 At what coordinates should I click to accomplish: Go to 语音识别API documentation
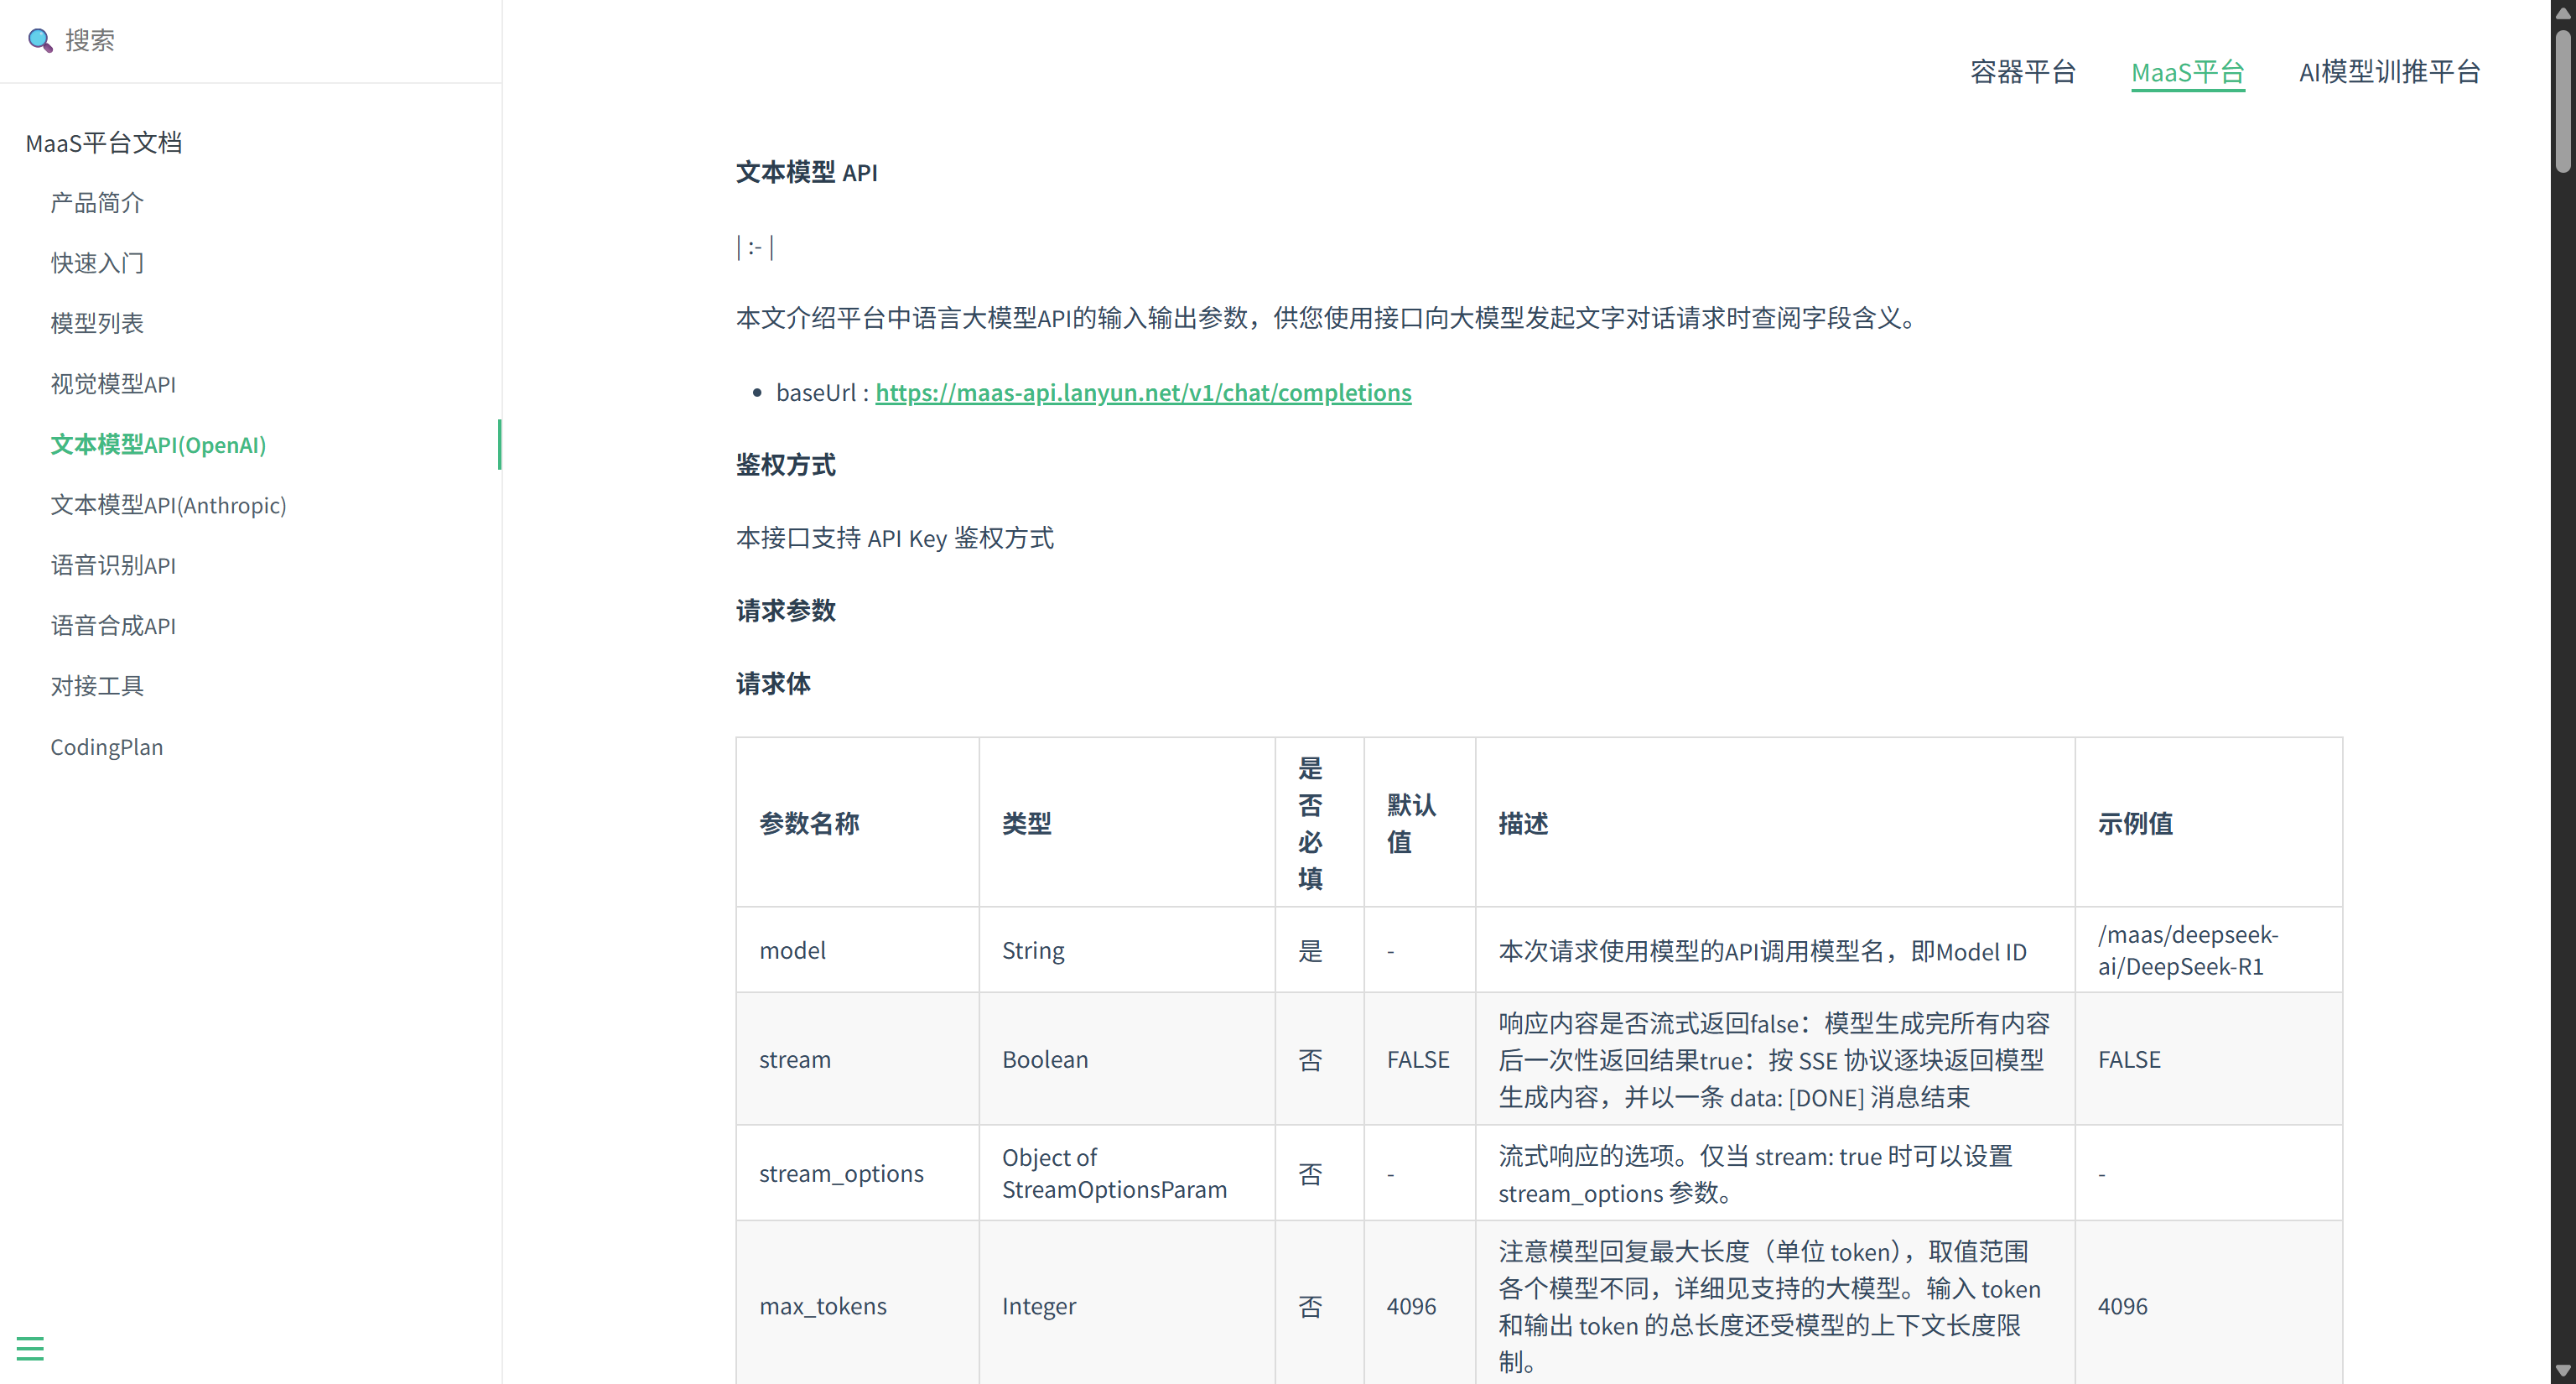[113, 566]
